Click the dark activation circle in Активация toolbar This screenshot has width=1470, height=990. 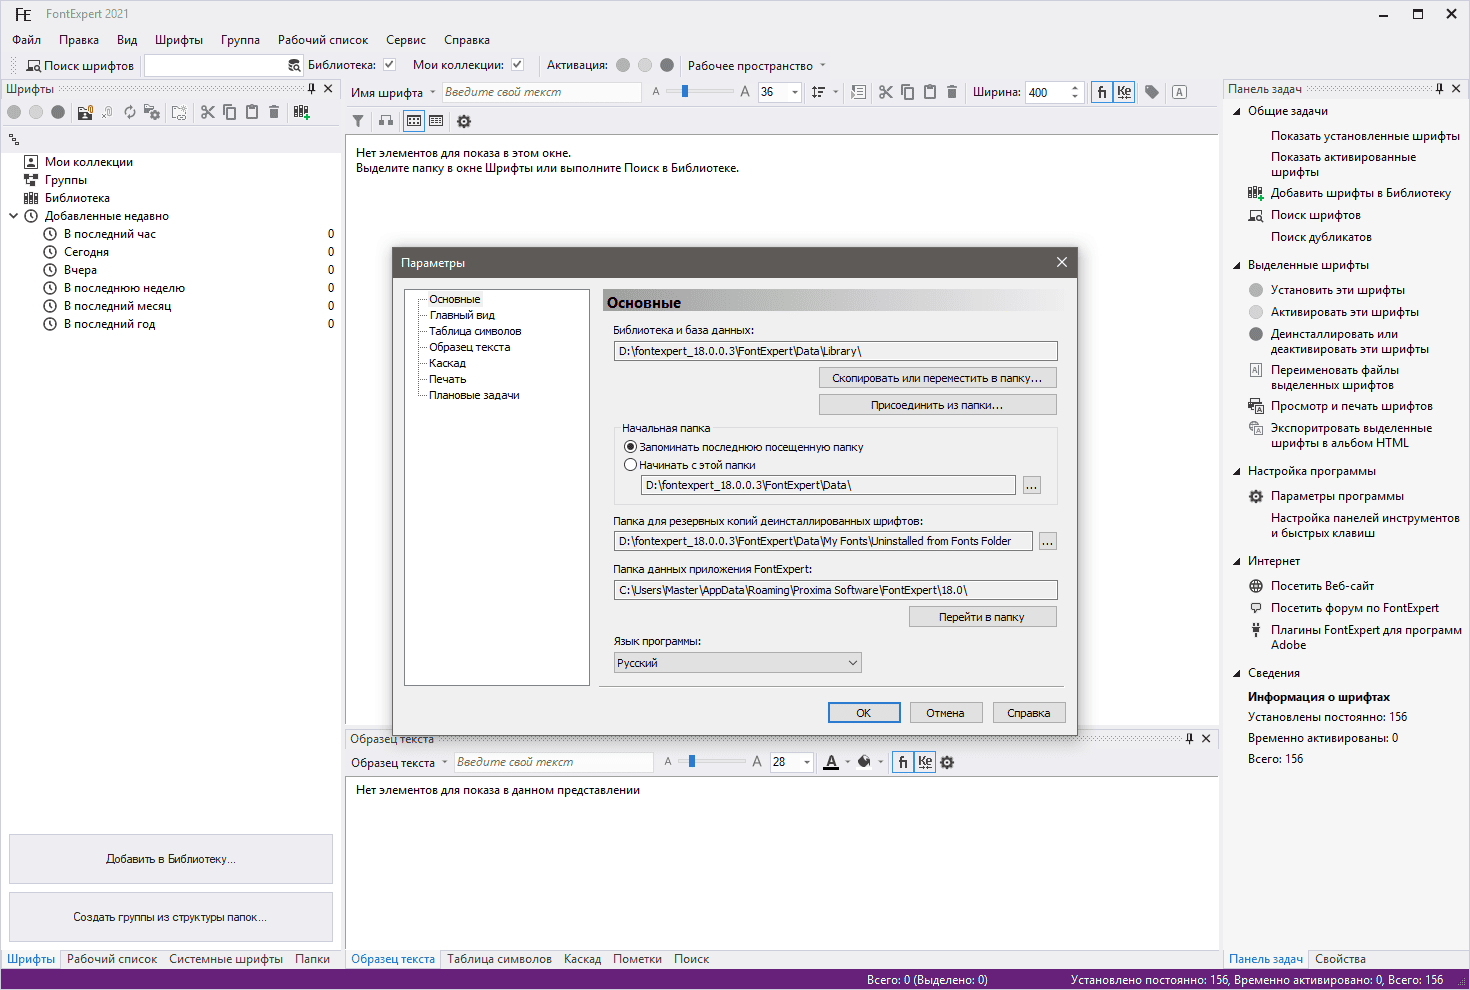[x=667, y=65]
